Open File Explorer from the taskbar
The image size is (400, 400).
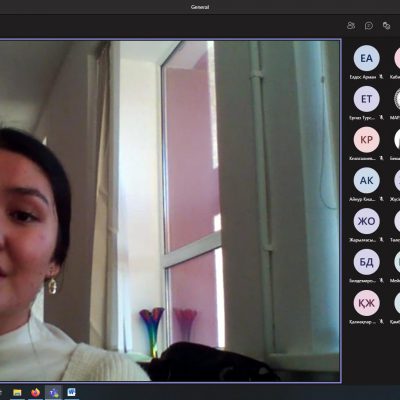coord(17,393)
